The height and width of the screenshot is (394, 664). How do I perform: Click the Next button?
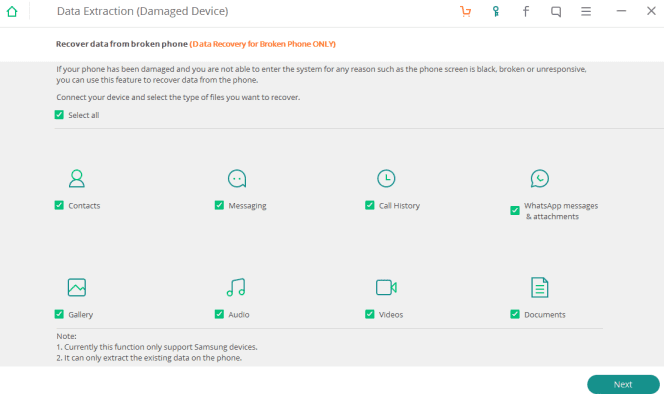pos(623,384)
